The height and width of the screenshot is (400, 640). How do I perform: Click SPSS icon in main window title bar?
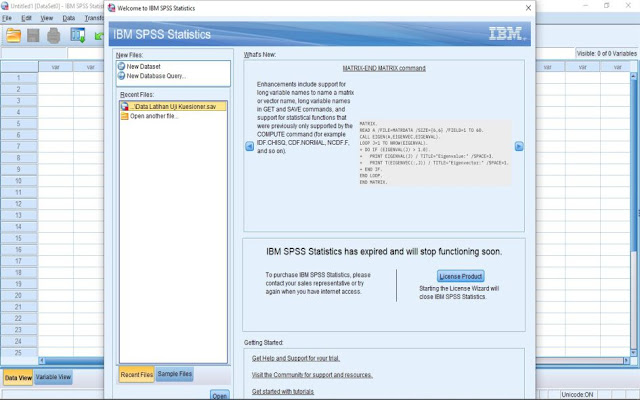click(x=4, y=6)
